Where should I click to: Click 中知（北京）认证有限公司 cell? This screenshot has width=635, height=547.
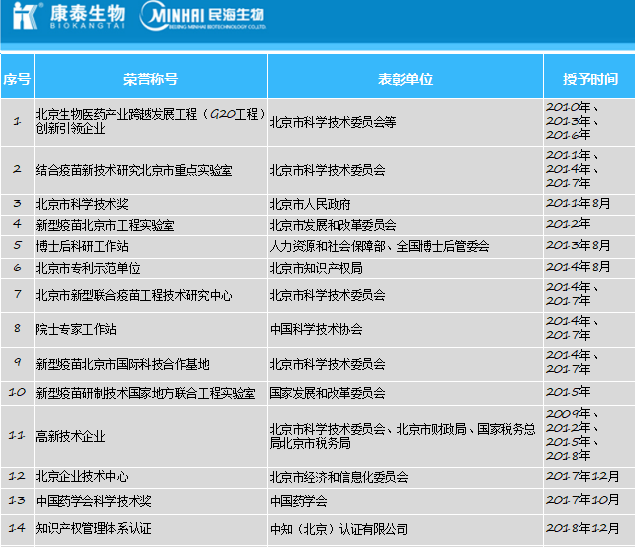(339, 528)
